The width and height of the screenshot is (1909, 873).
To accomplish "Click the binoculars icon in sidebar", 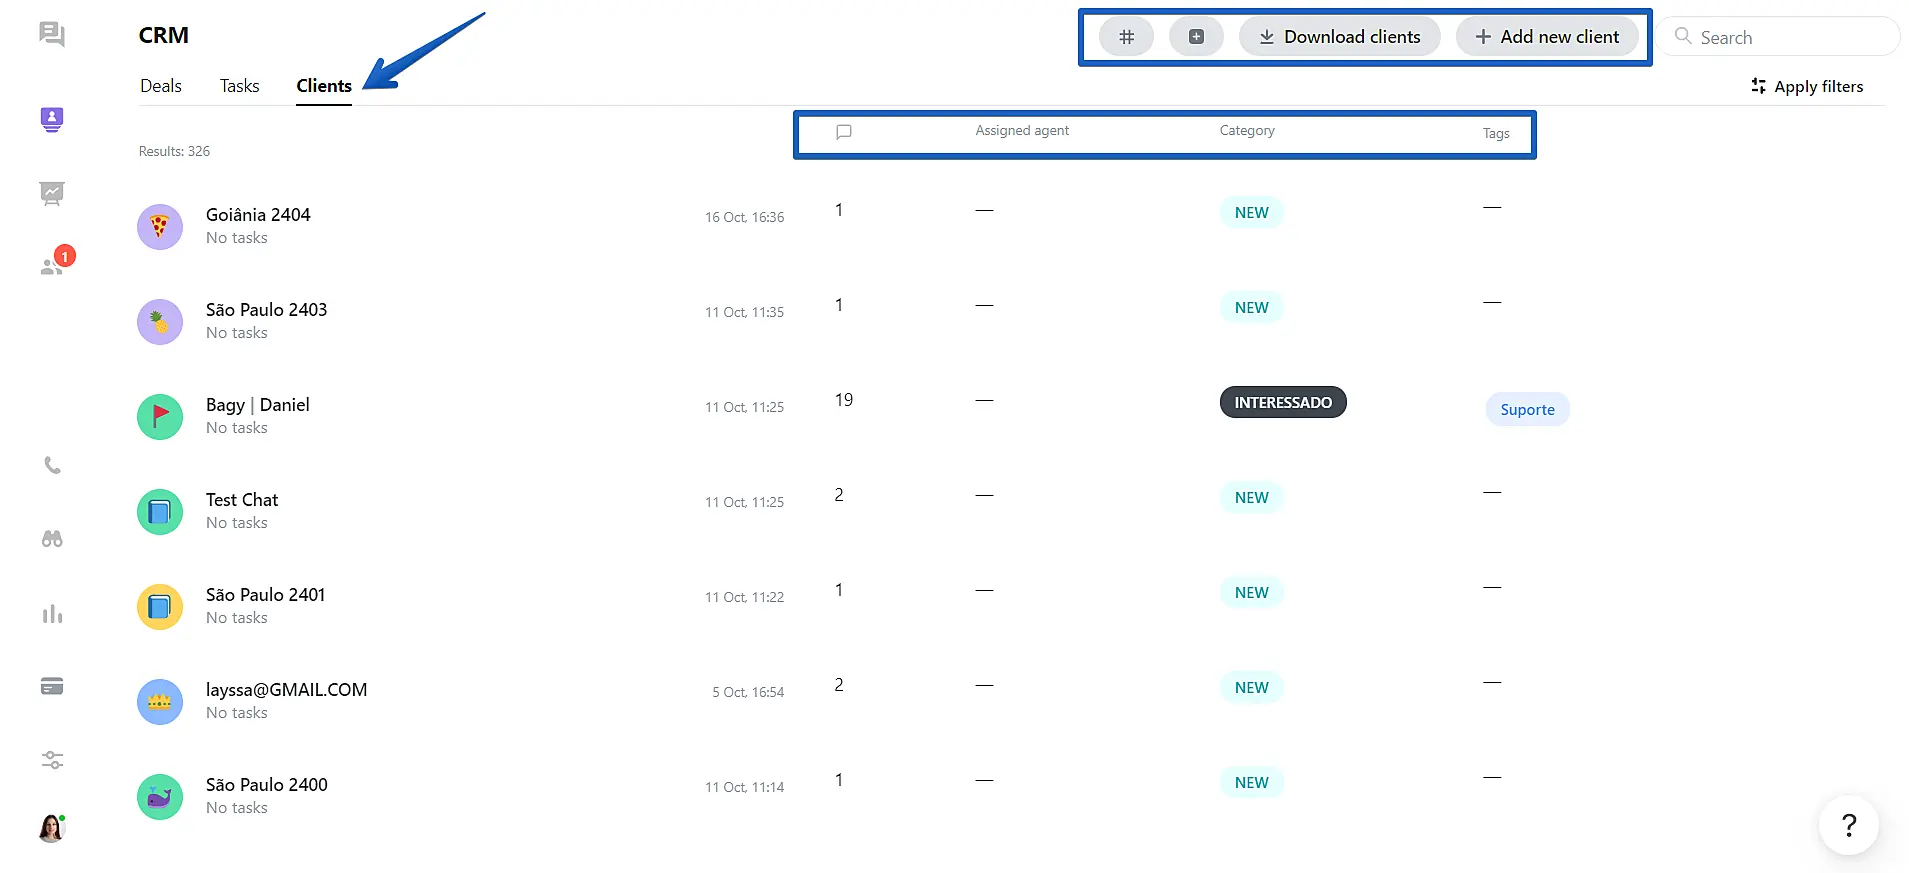I will pyautogui.click(x=52, y=539).
